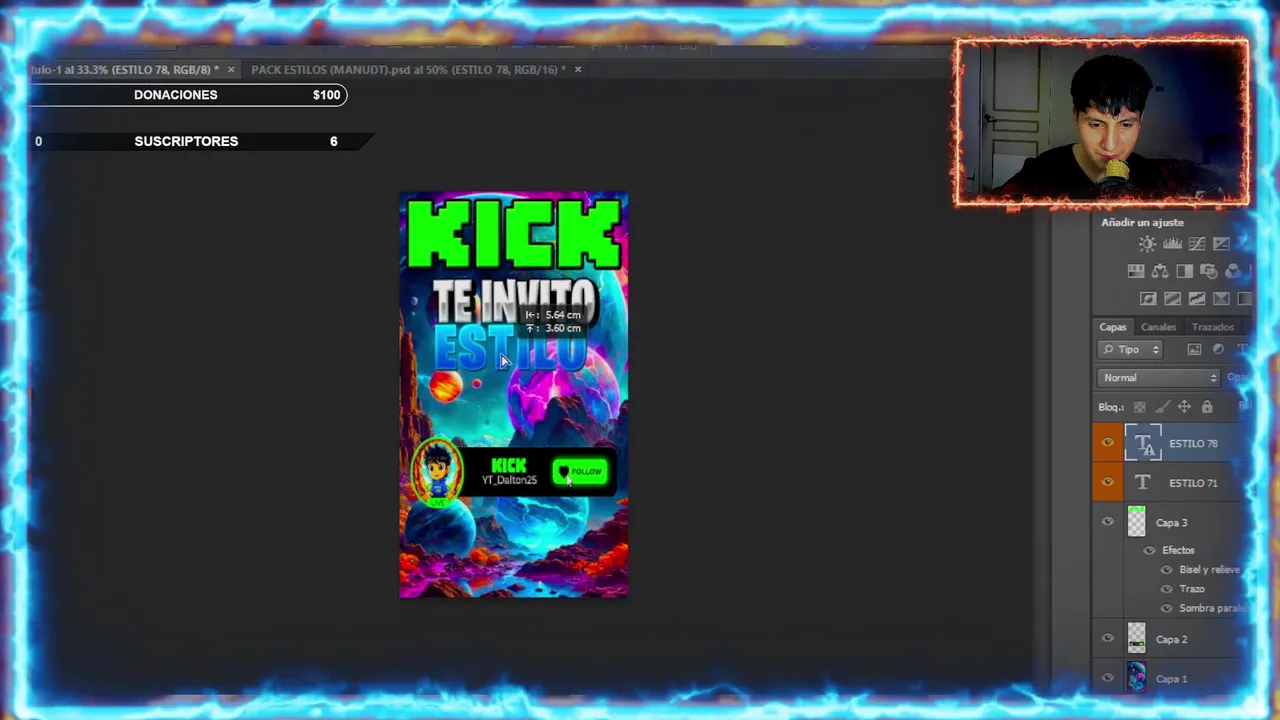
Task: Toggle Bisel y relieve effect visibility
Action: [1166, 570]
